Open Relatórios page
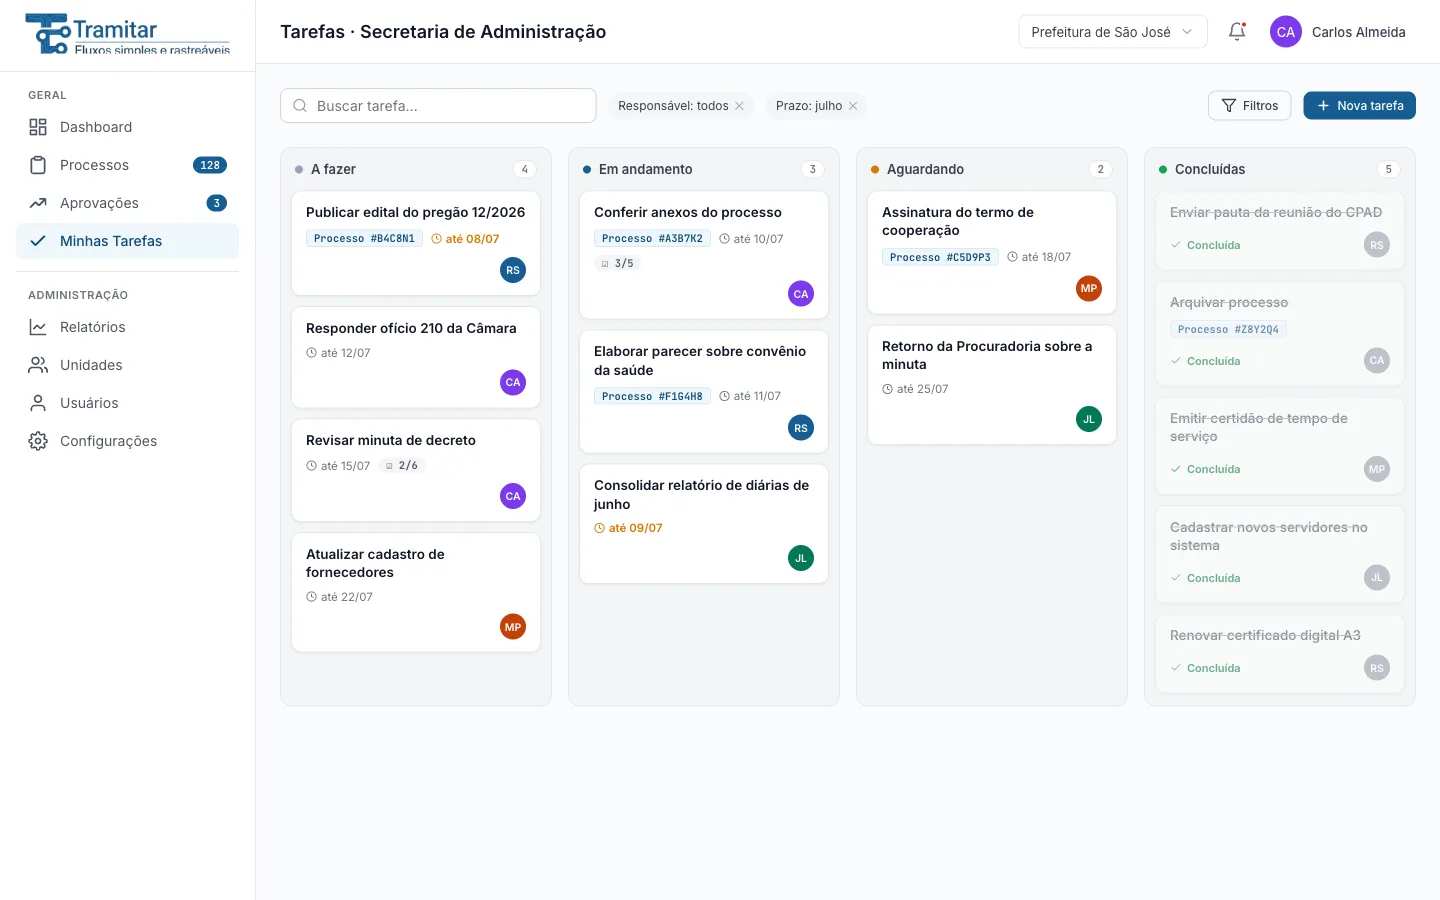 127,327
